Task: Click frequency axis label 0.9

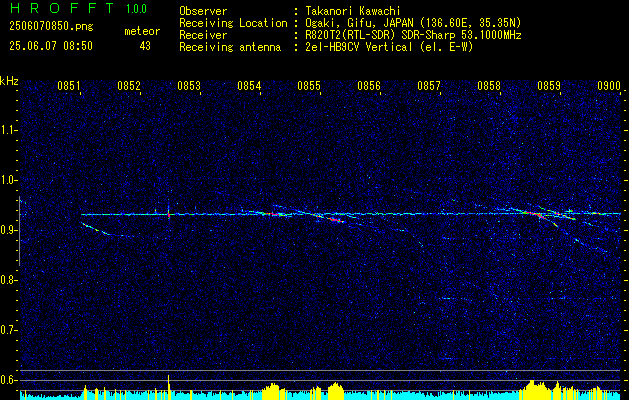Action: (8, 230)
